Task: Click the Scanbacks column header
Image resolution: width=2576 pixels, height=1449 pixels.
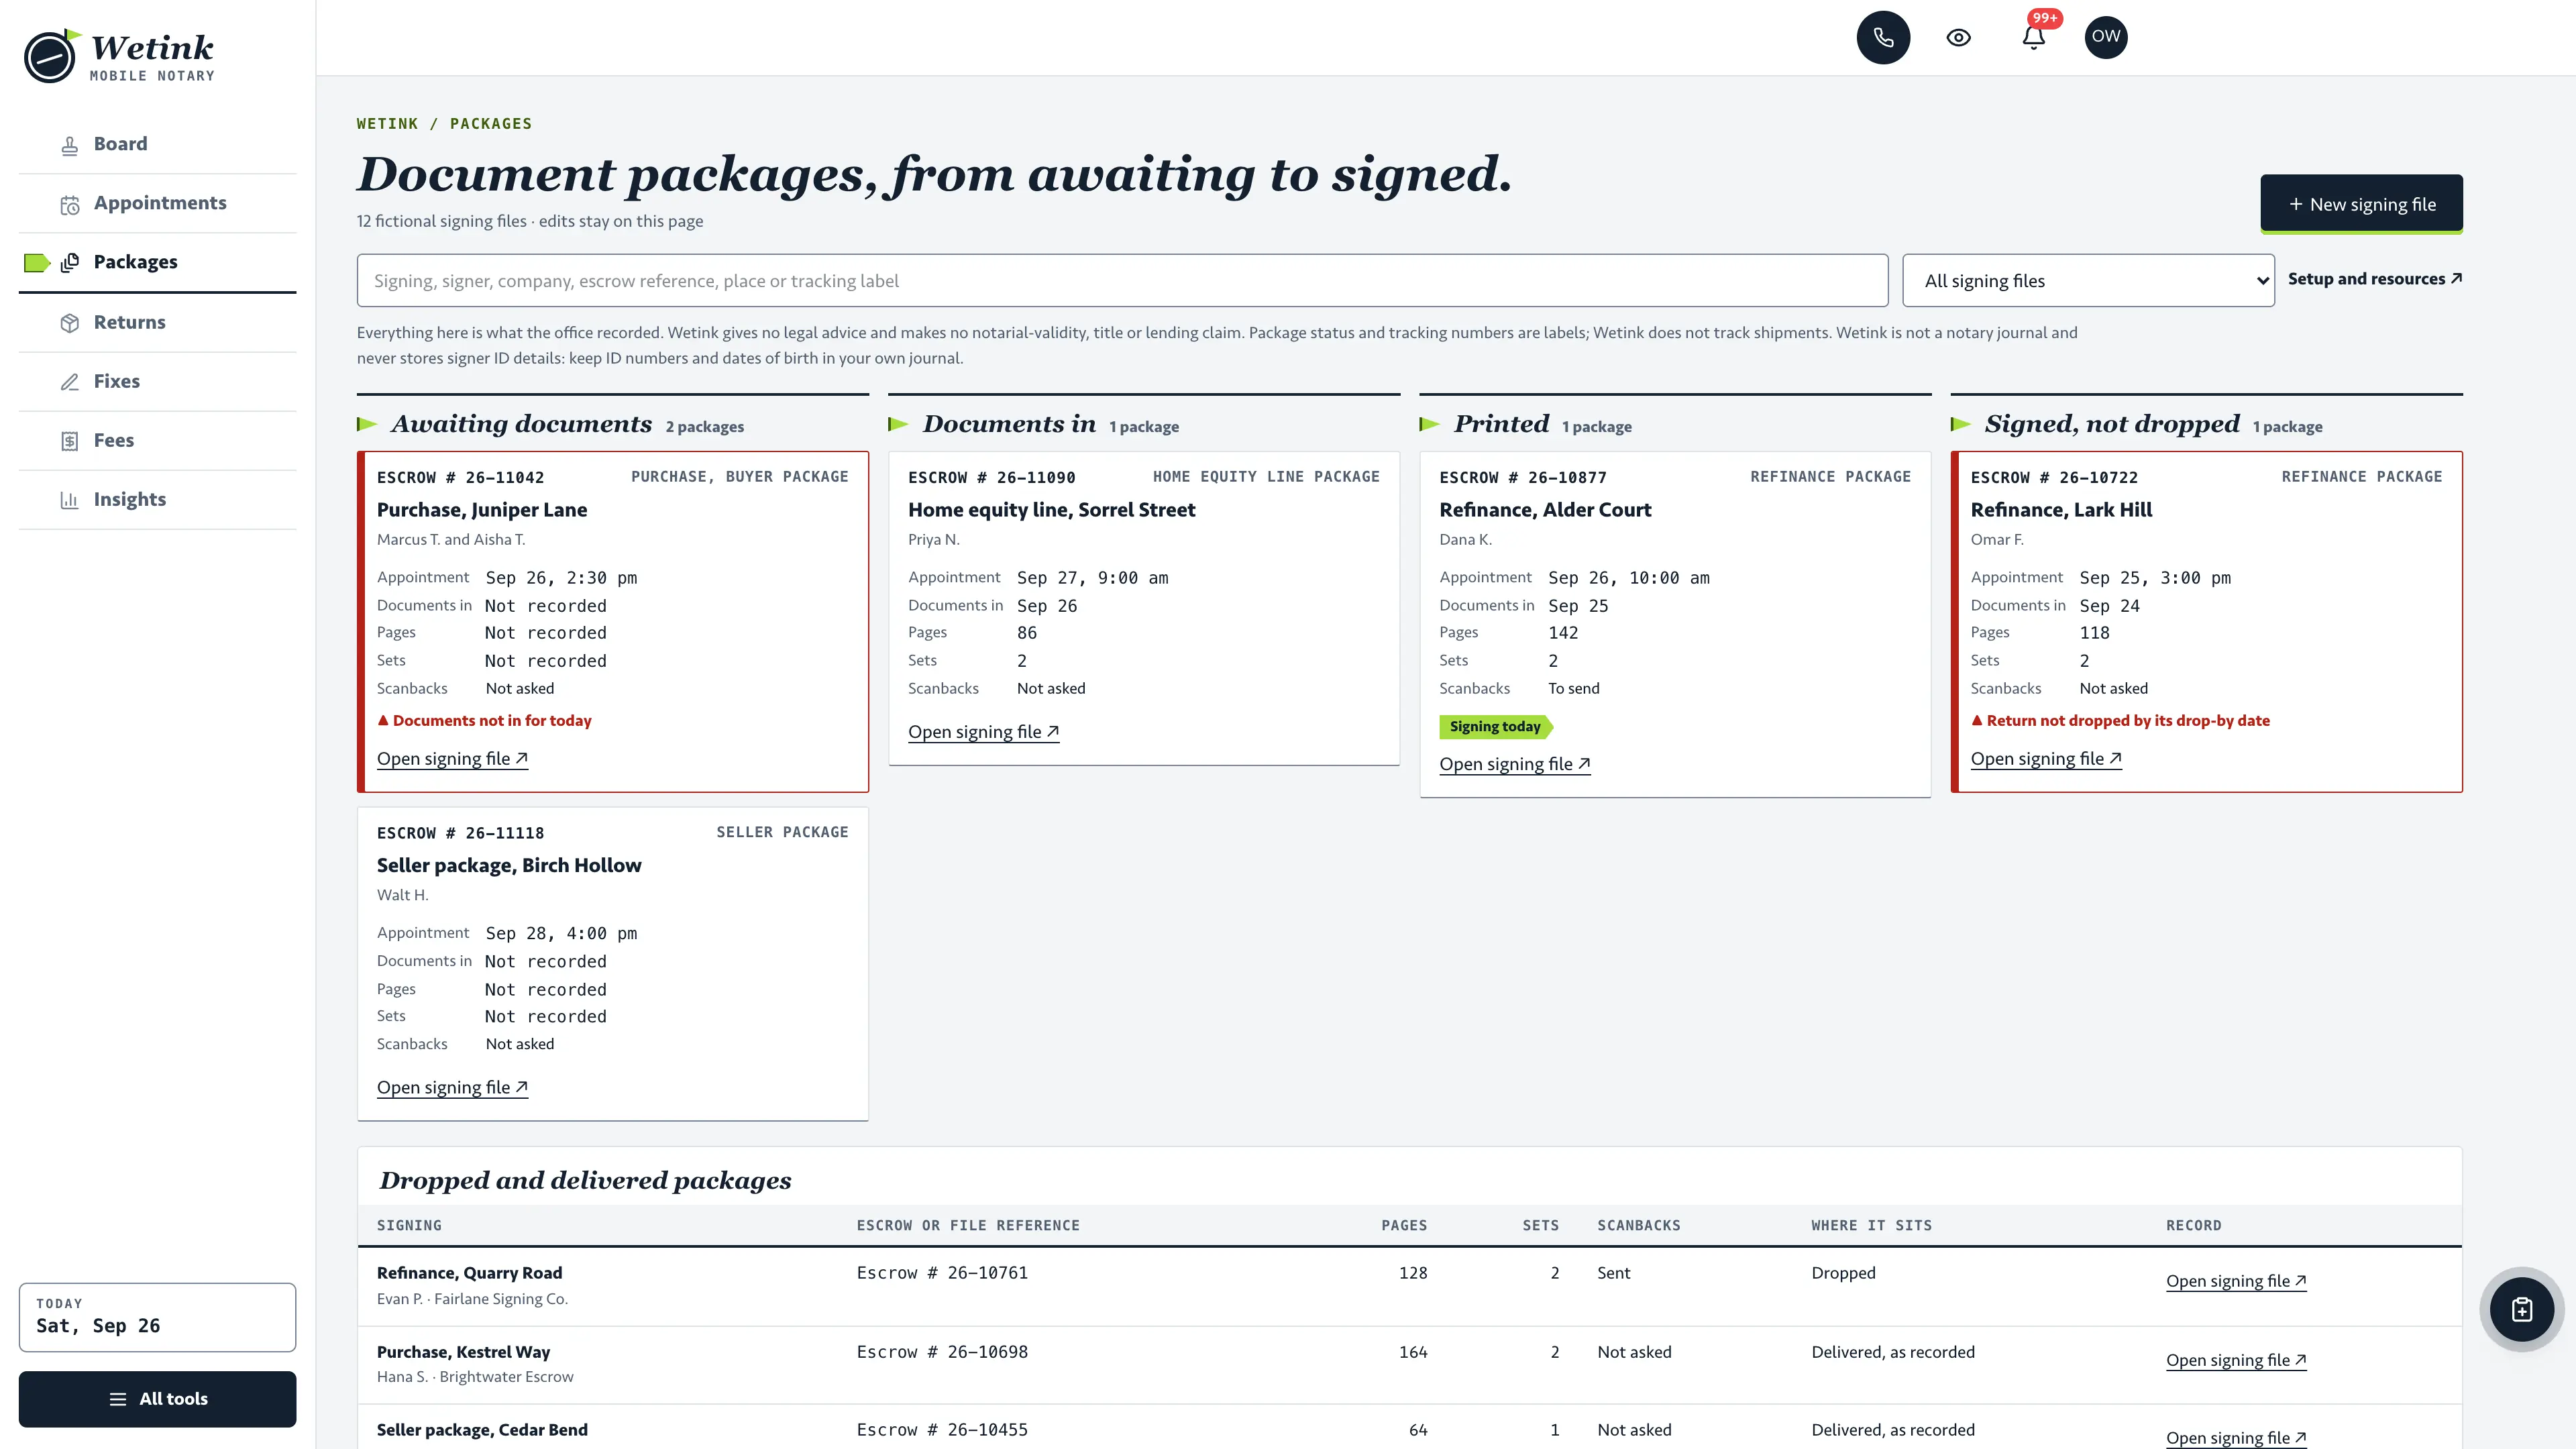Action: pos(1638,1225)
